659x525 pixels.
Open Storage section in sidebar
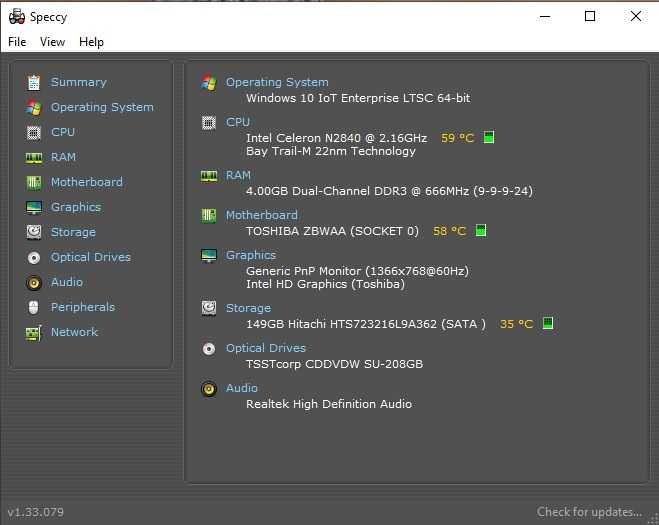(73, 232)
